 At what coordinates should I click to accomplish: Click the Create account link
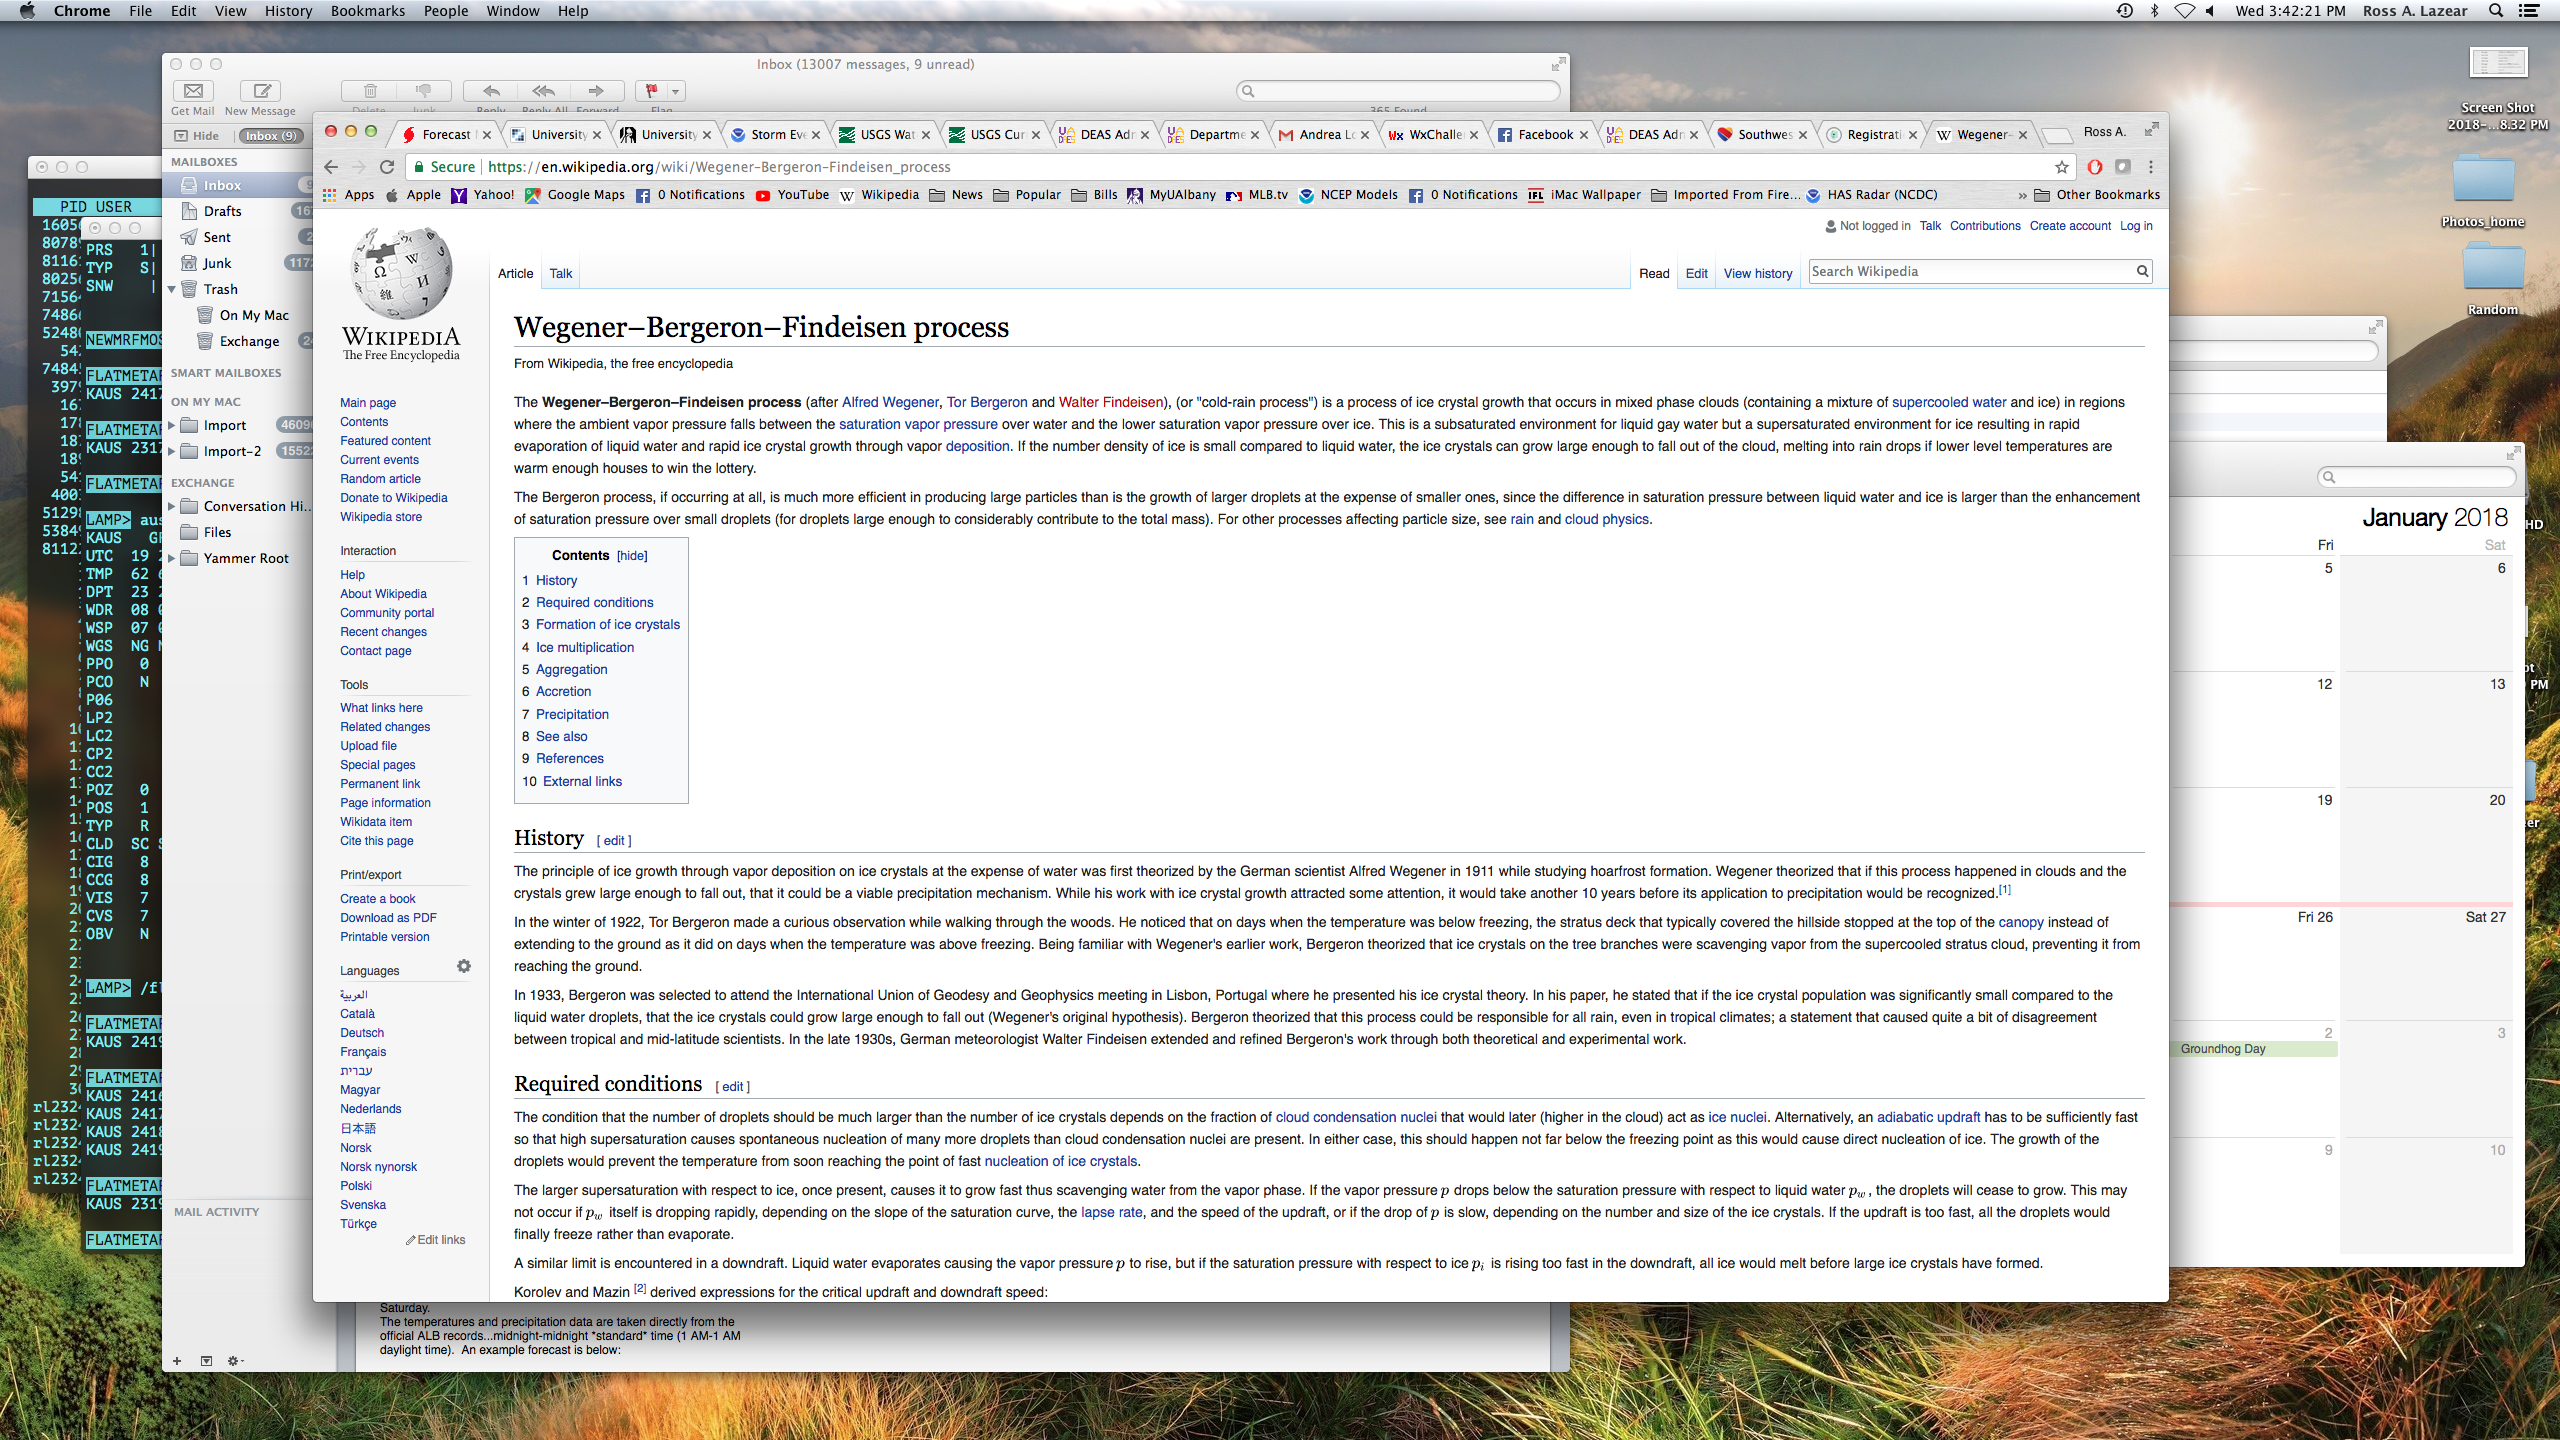click(x=2070, y=226)
